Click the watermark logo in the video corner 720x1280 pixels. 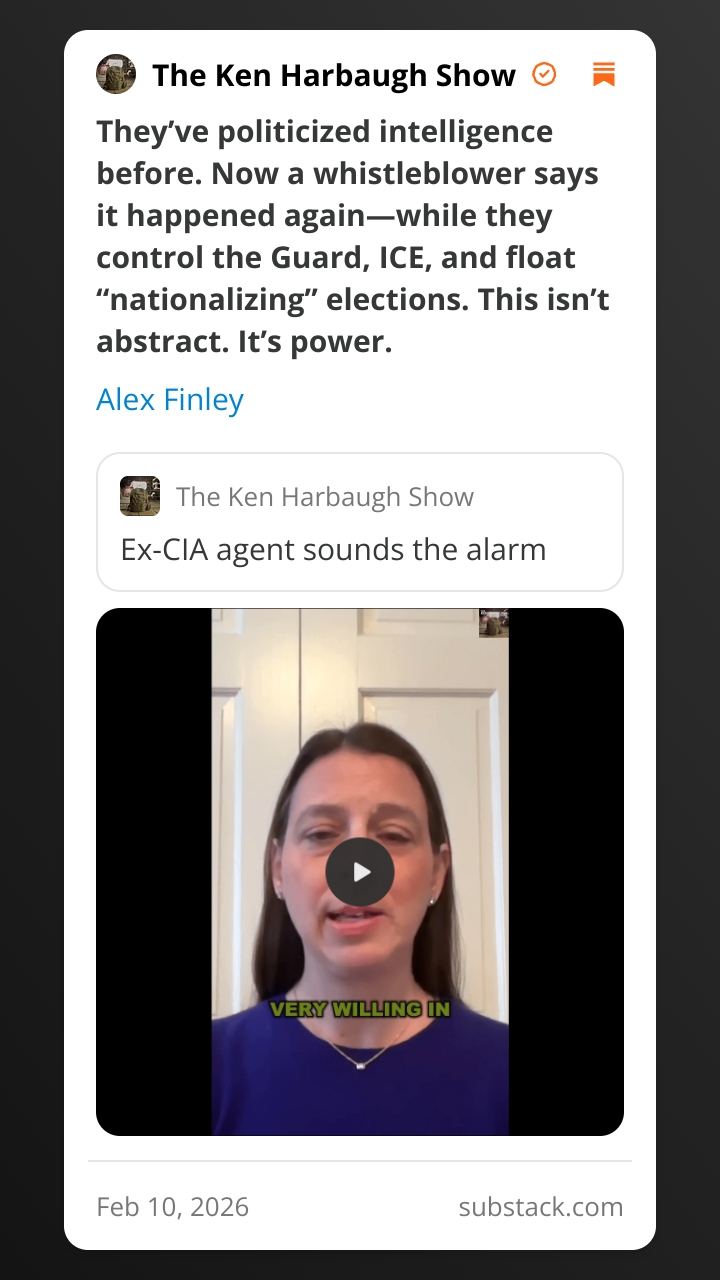point(494,623)
